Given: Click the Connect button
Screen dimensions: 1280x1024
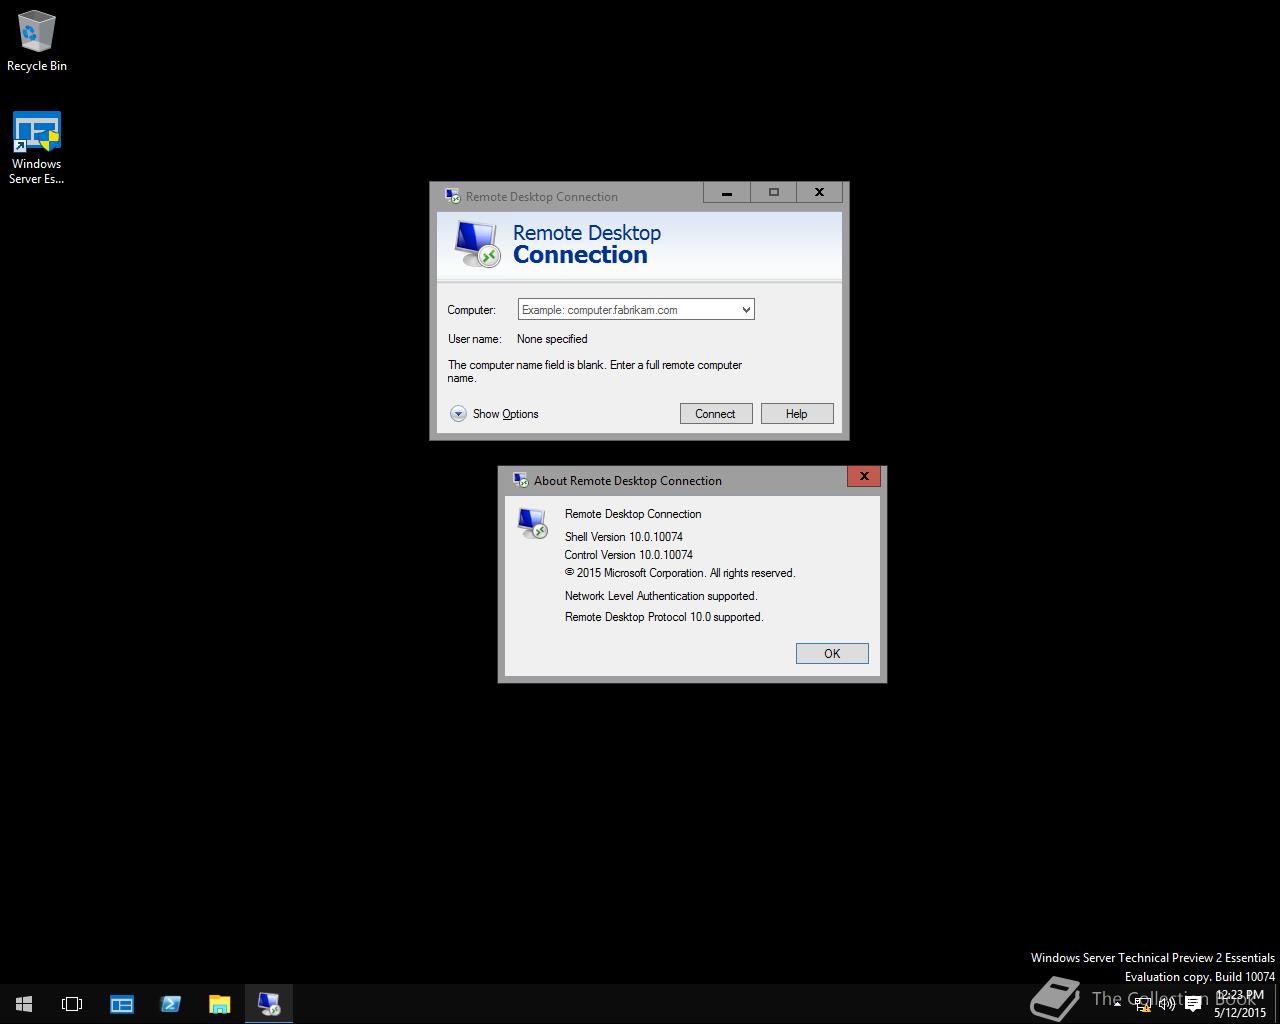Looking at the screenshot, I should point(716,414).
